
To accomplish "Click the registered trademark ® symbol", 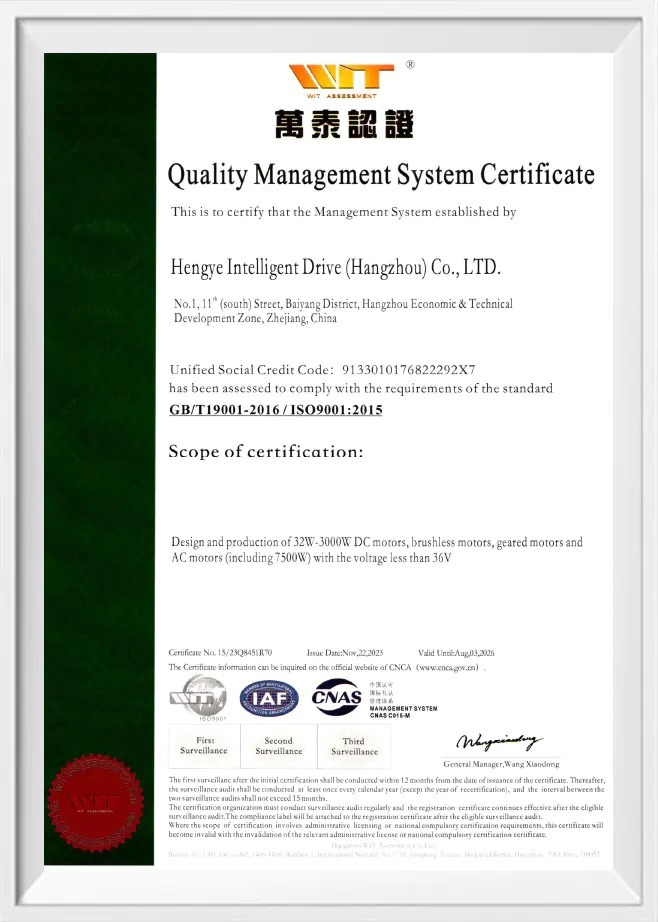I will (410, 65).
